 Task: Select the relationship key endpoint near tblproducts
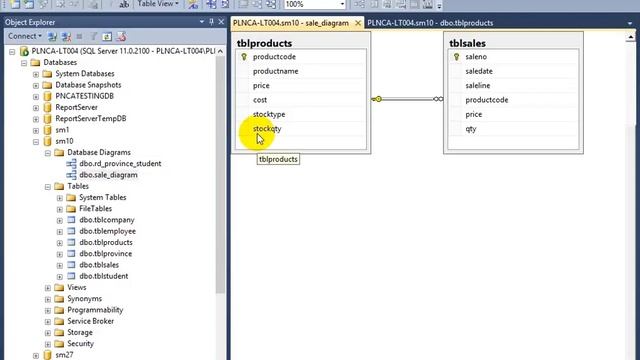click(x=377, y=99)
